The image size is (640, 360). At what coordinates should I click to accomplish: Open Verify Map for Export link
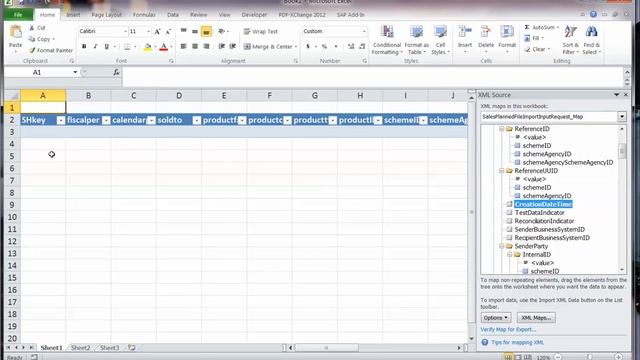tap(508, 329)
